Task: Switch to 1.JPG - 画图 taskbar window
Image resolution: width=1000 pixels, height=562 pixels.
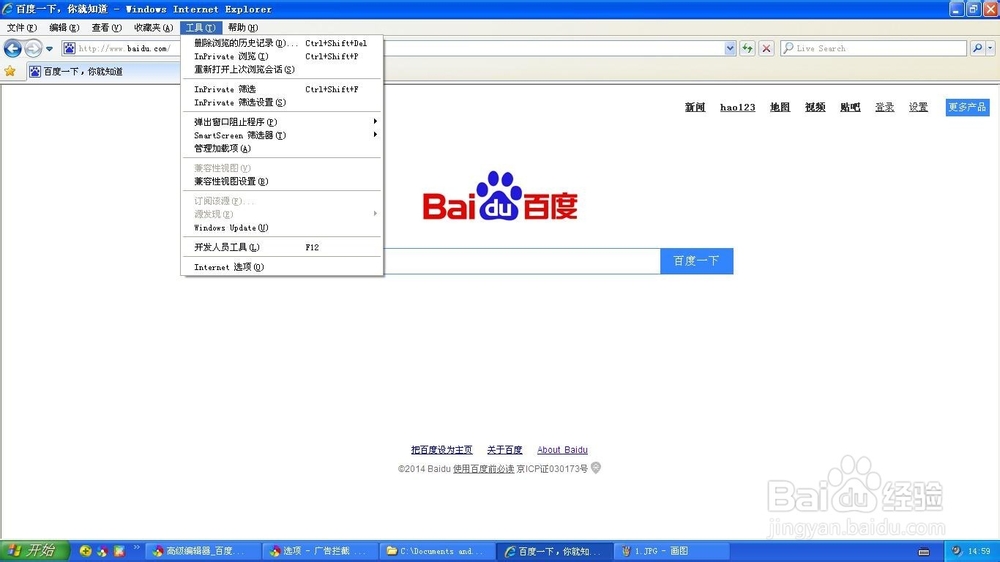Action: tap(672, 551)
